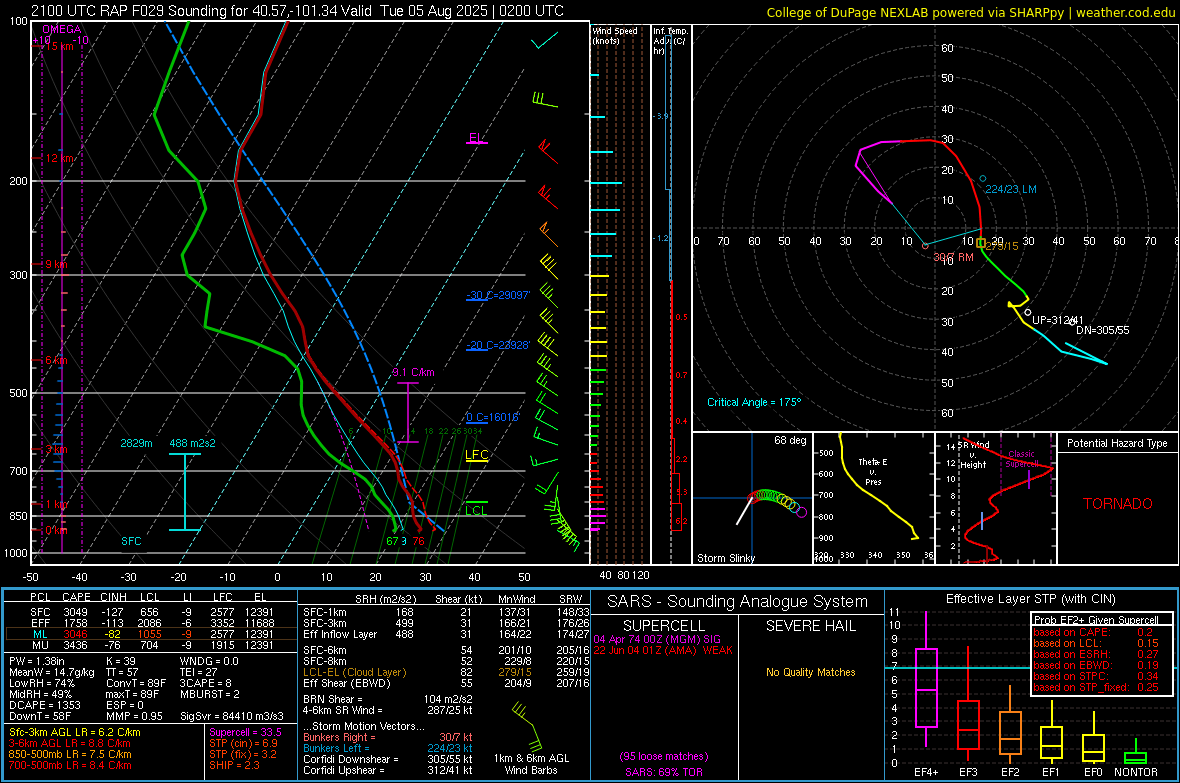Click the "Prob EF2+ Given Supercell" heading
Screen dimensions: 1180x783
1096,620
